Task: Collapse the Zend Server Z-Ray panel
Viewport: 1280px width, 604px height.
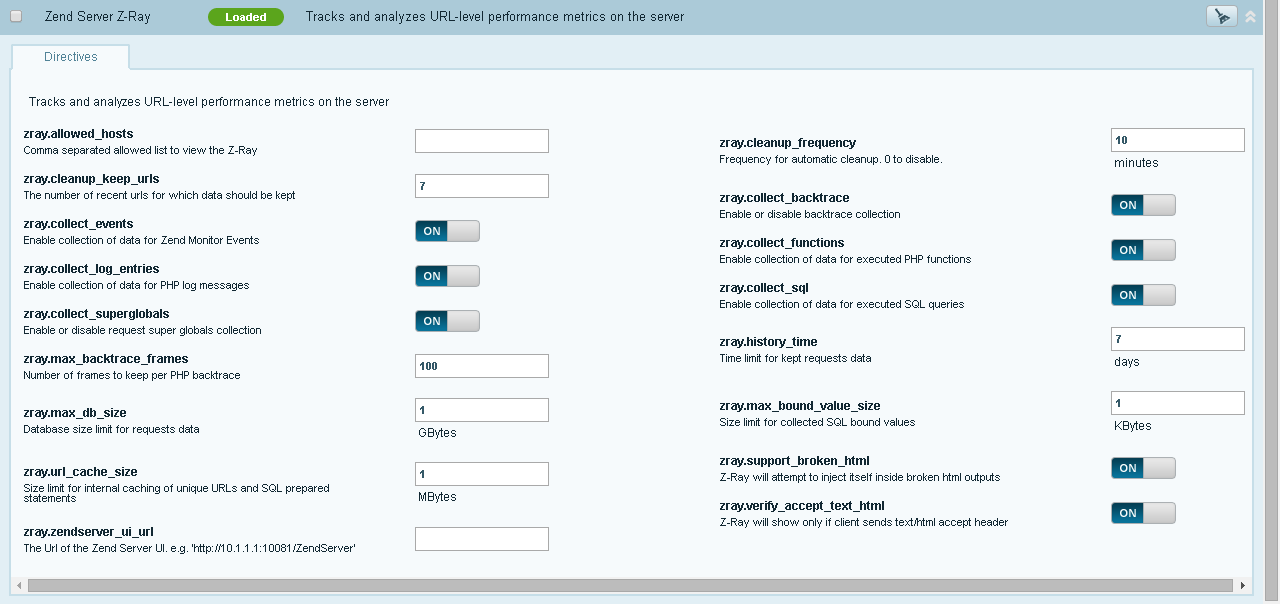Action: point(1250,16)
